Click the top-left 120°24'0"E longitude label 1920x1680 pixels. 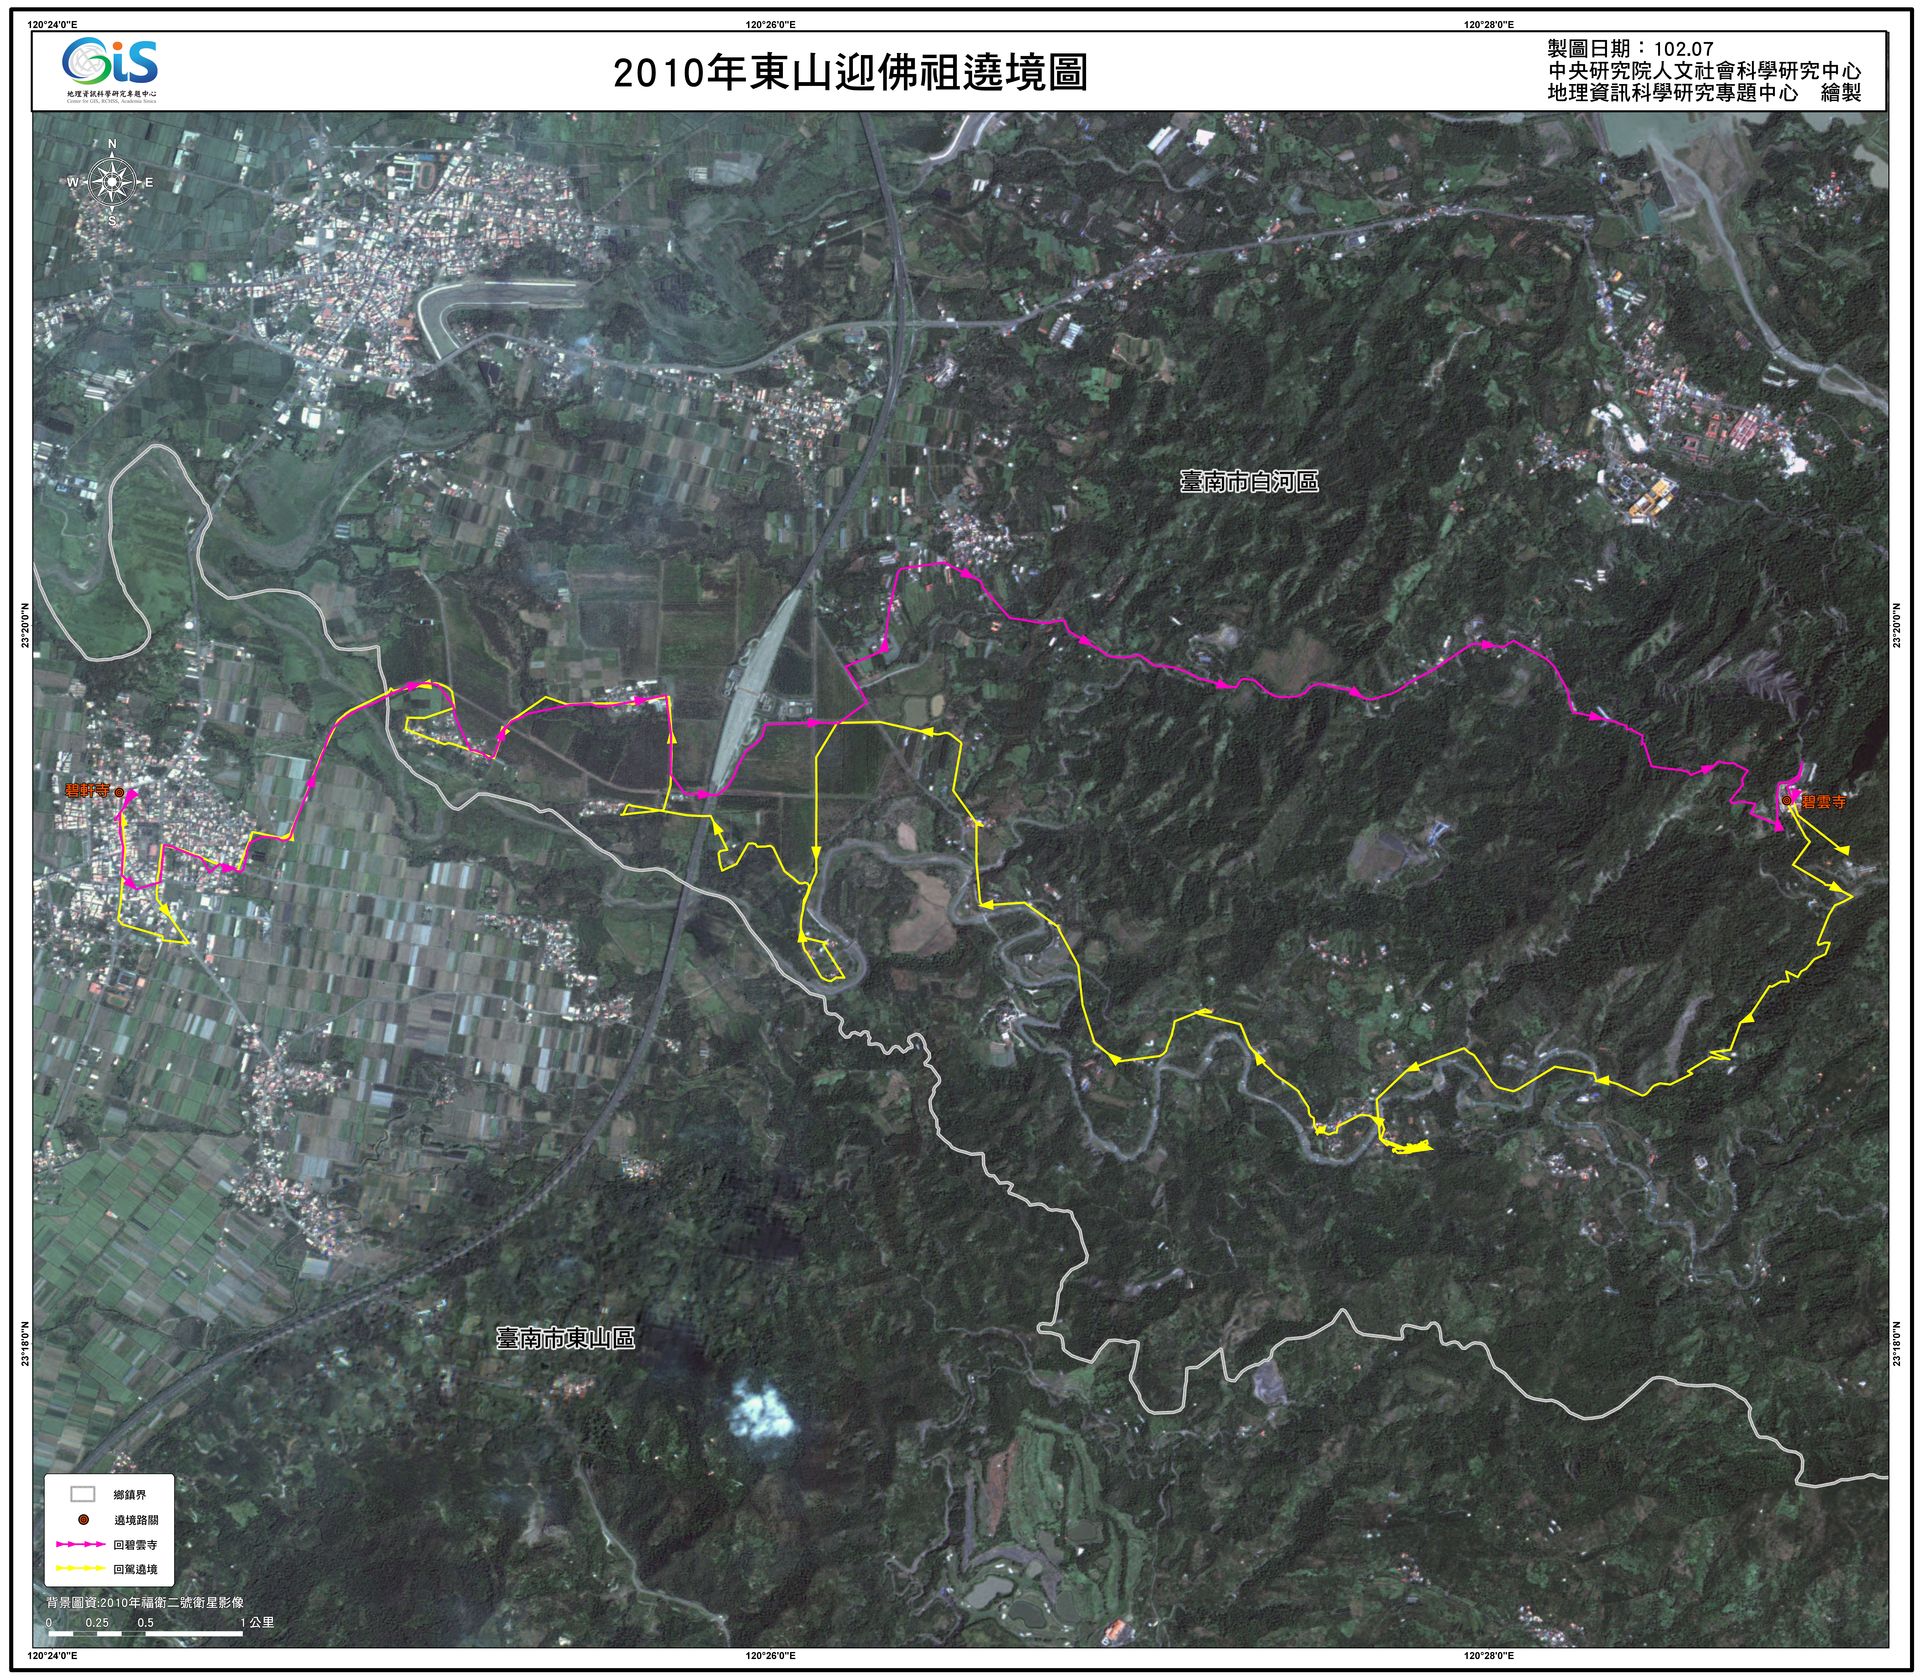pos(54,24)
